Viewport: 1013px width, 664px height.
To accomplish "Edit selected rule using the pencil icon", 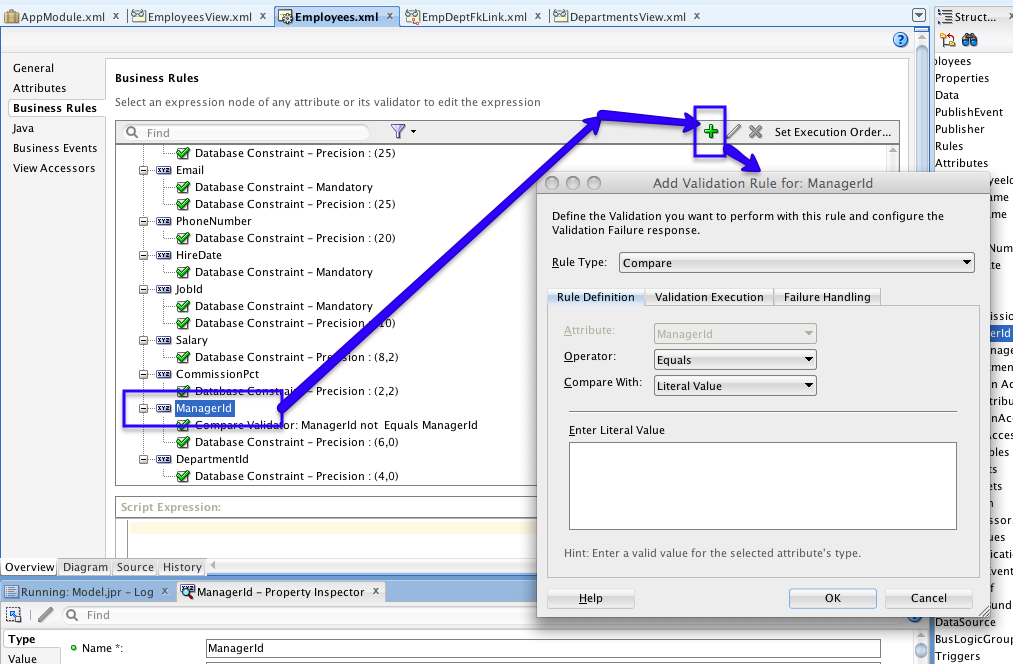I will coord(733,131).
